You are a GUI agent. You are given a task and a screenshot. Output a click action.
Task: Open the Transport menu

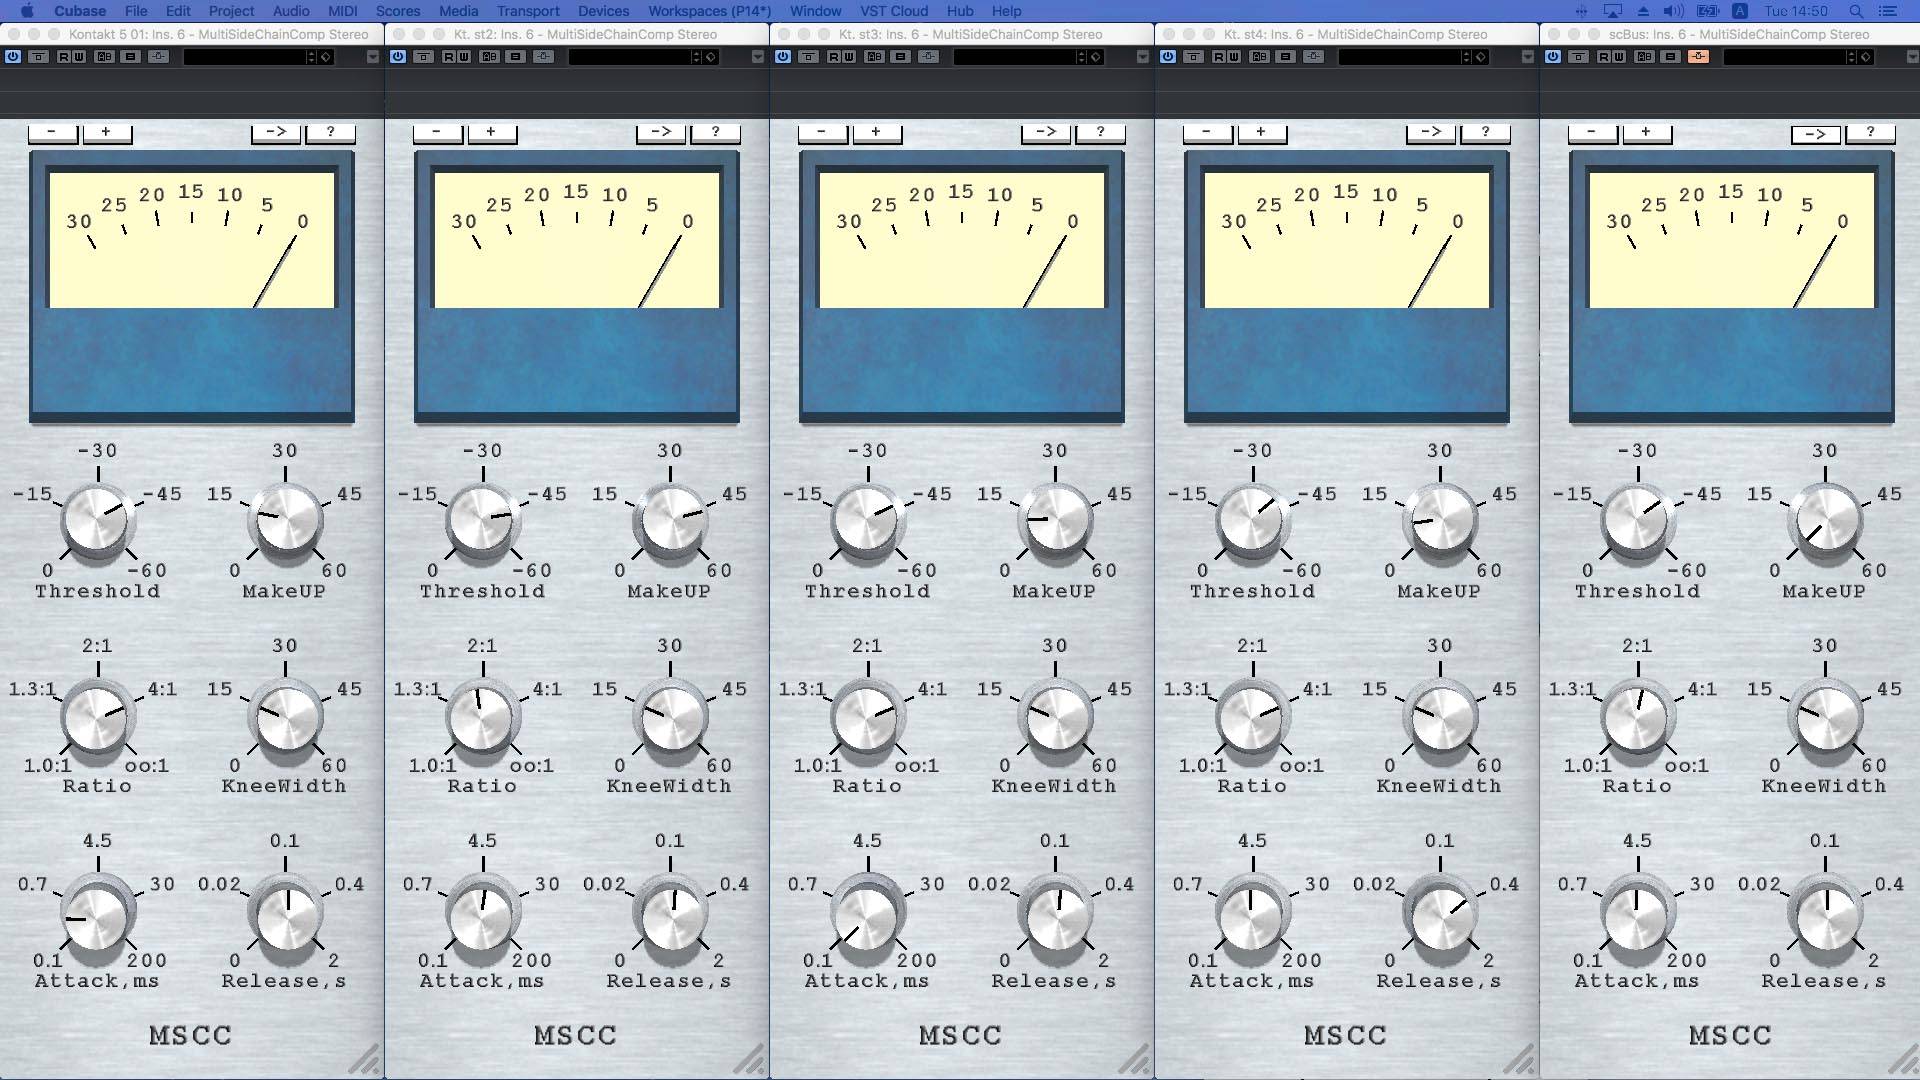pyautogui.click(x=527, y=11)
